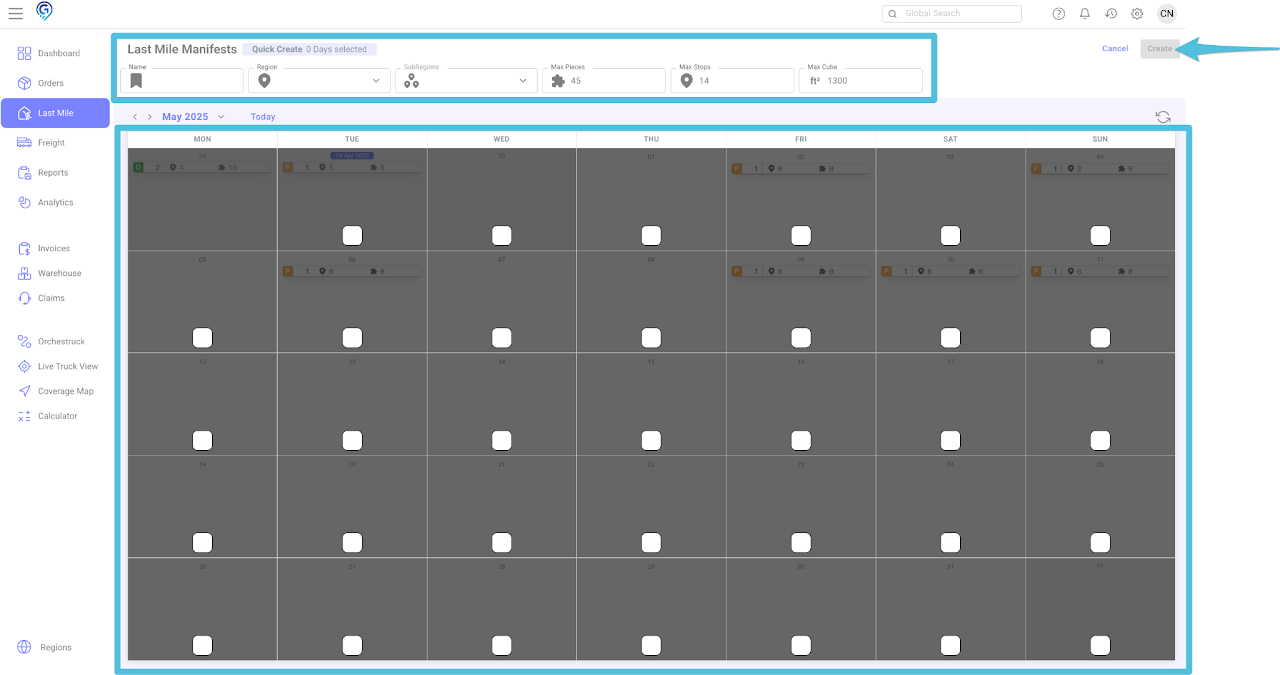
Task: Click the Dashboard sidebar icon
Action: pyautogui.click(x=25, y=53)
